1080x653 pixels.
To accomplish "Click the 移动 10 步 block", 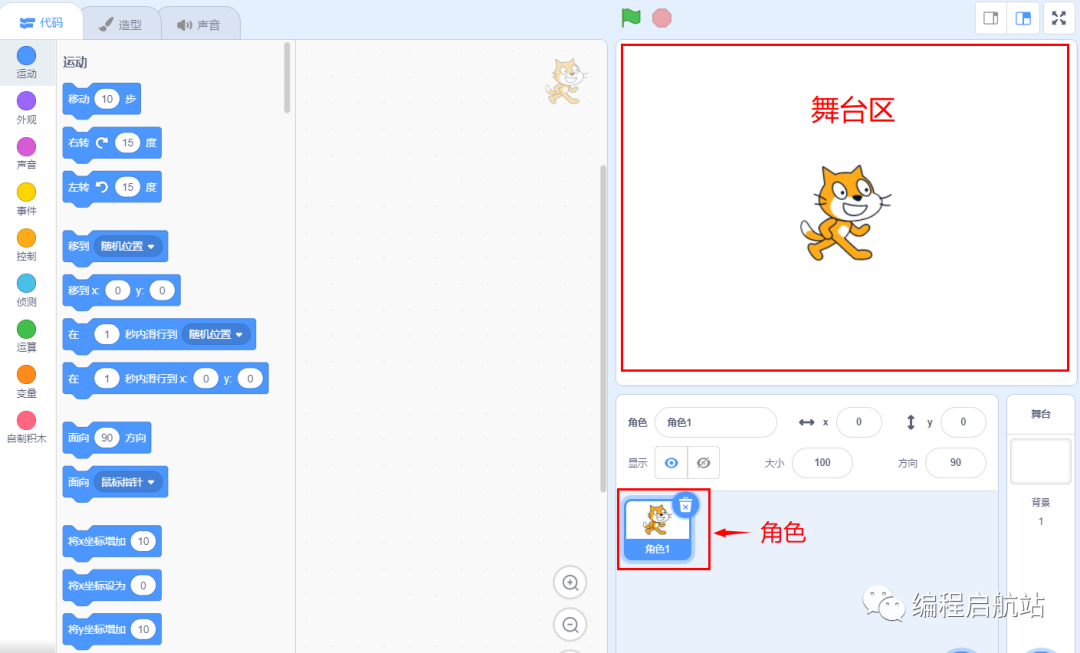I will (101, 99).
